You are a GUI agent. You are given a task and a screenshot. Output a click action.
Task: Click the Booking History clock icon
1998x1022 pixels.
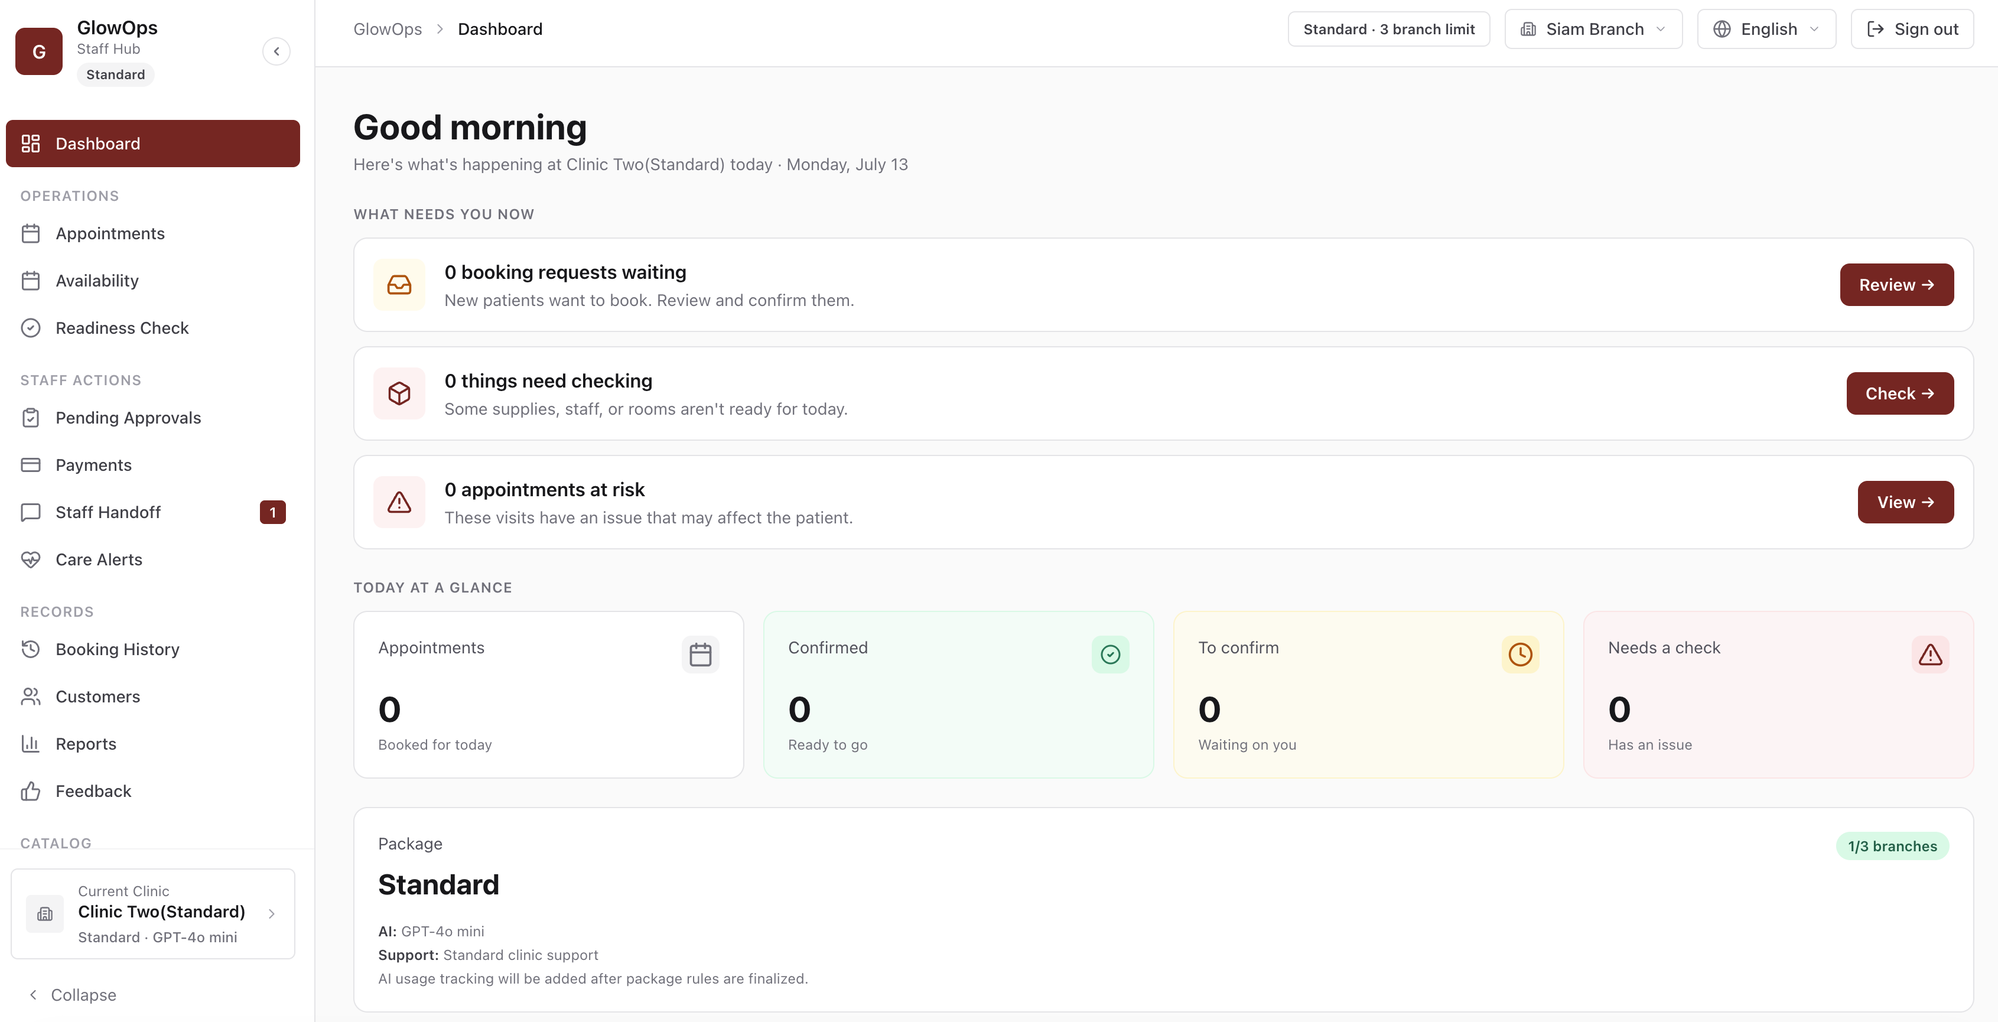click(x=31, y=649)
